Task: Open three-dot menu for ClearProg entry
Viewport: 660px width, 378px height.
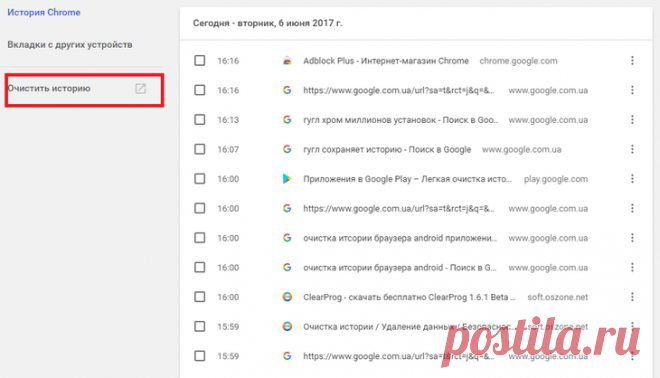Action: point(632,297)
